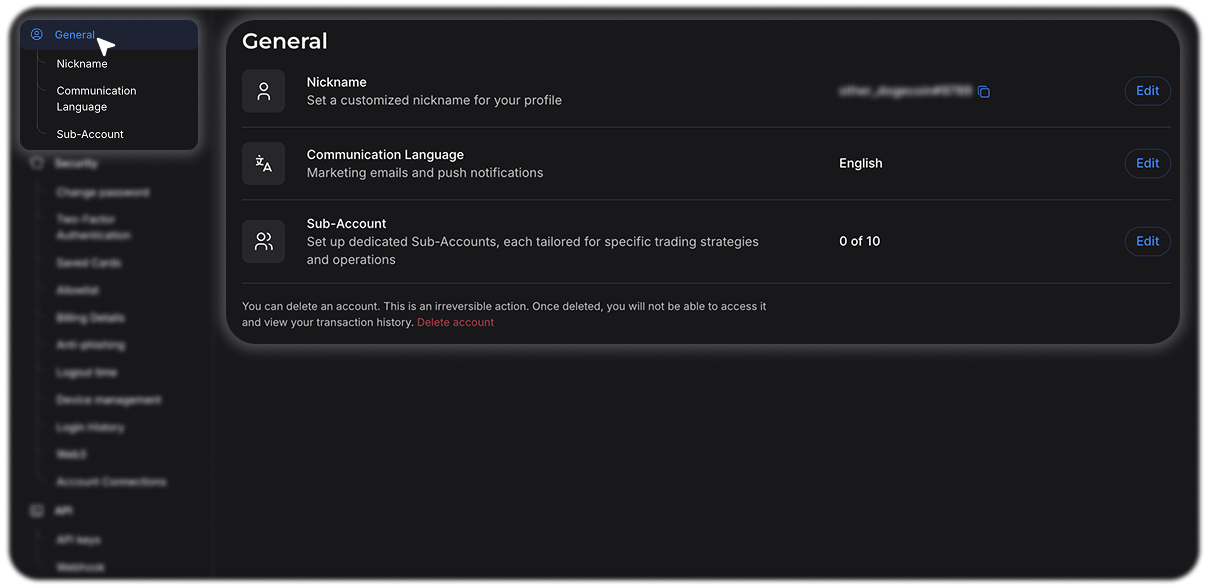Screen dimensions: 1205x585
Task: Open Two-Factor Authentication in the sidebar
Action: tap(93, 227)
